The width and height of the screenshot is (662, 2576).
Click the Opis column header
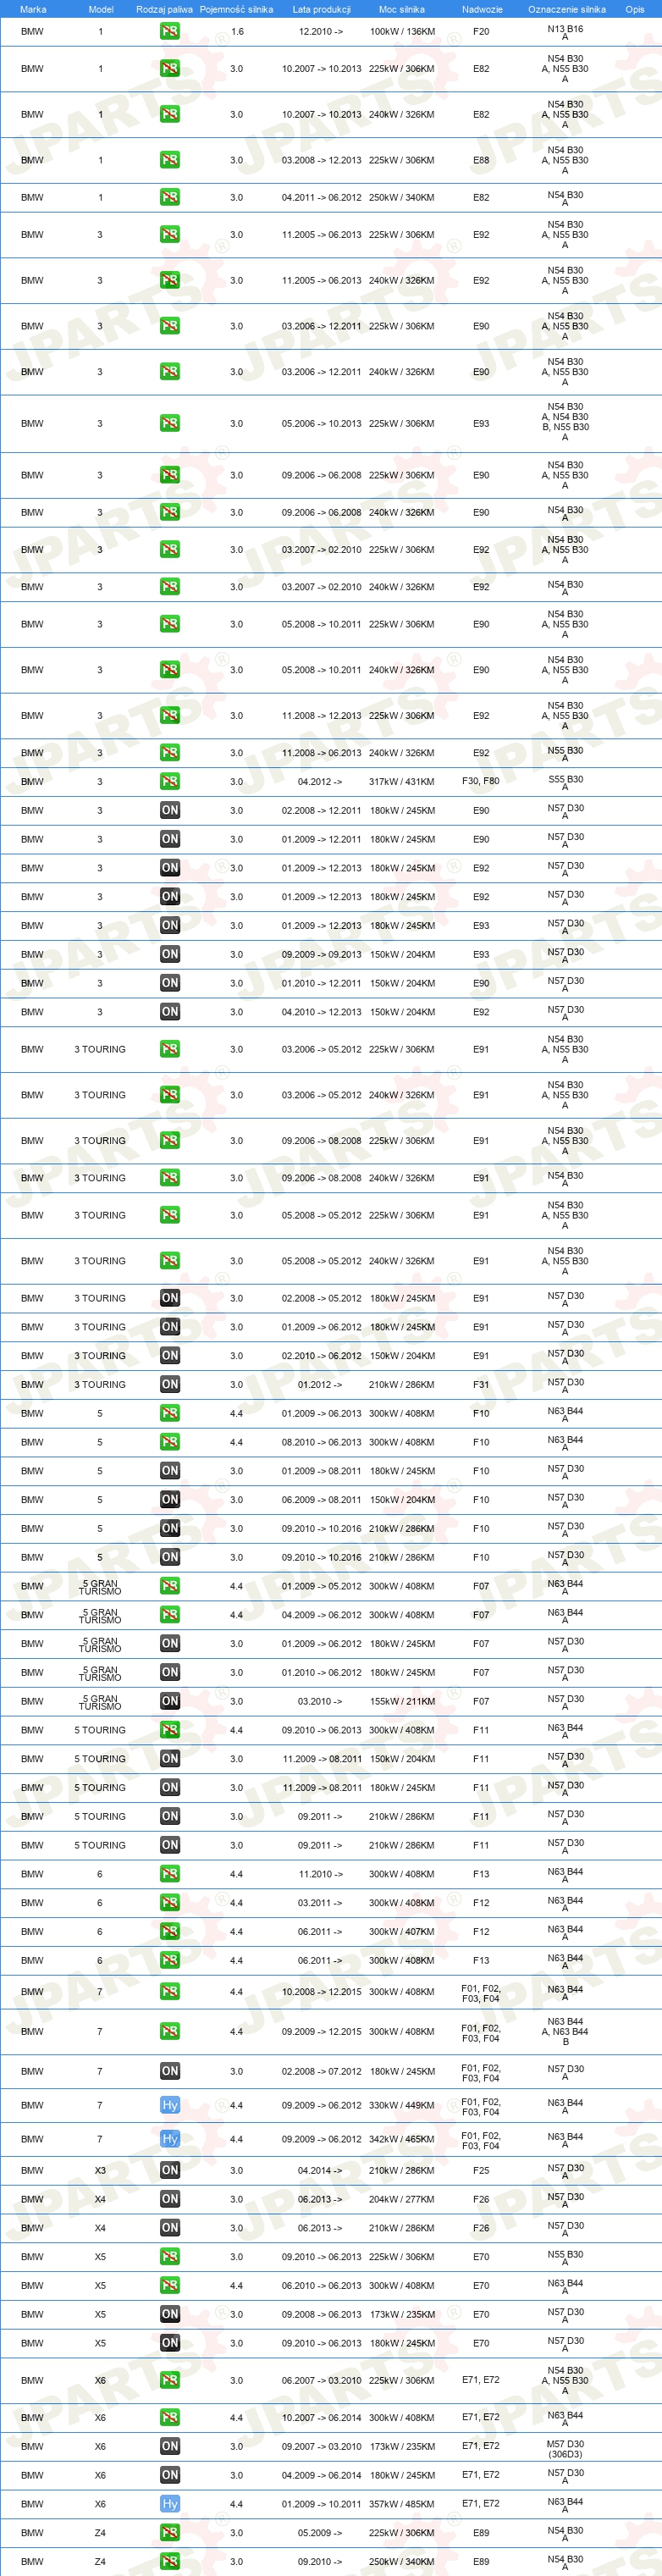tap(635, 9)
